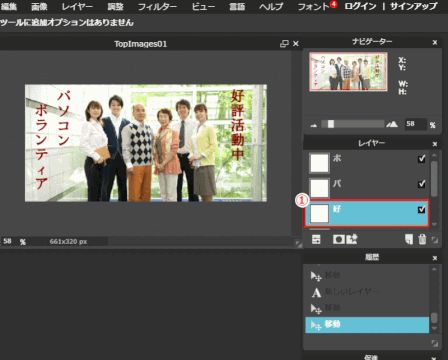Select the highlighted 好 layer row
This screenshot has width=448, height=360.
point(366,213)
